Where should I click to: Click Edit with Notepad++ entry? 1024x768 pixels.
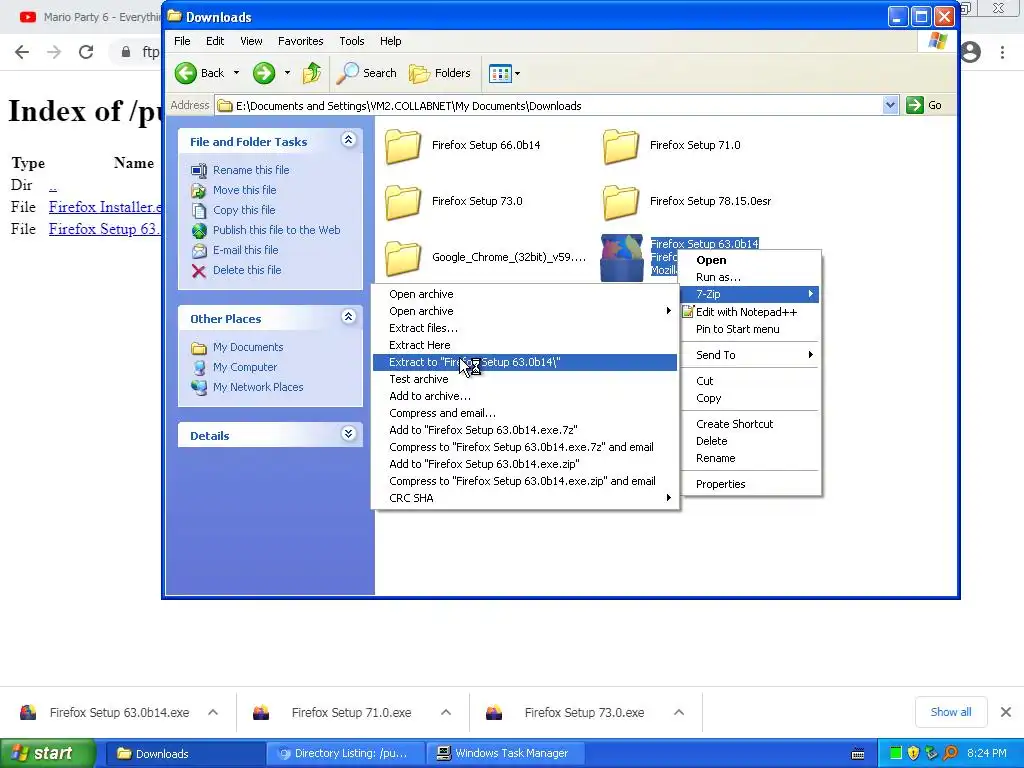click(750, 312)
